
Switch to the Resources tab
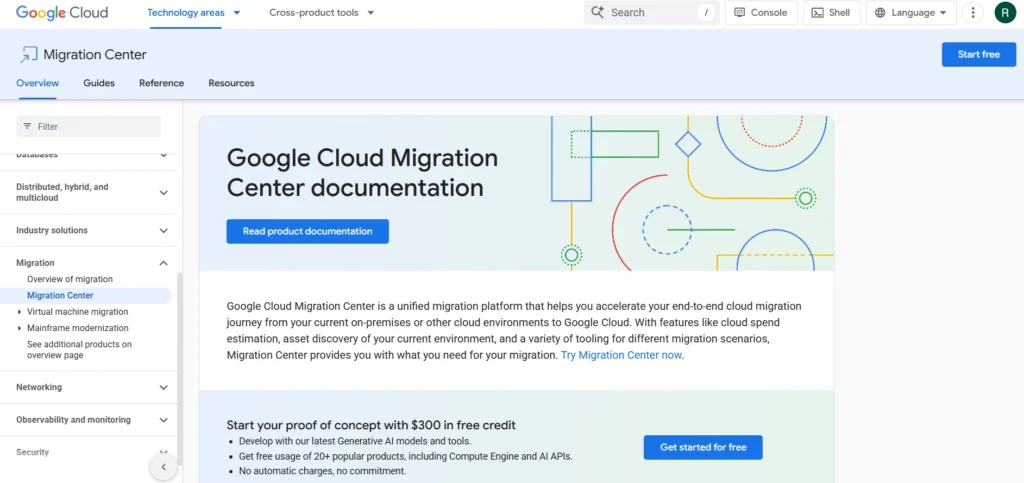pyautogui.click(x=231, y=83)
